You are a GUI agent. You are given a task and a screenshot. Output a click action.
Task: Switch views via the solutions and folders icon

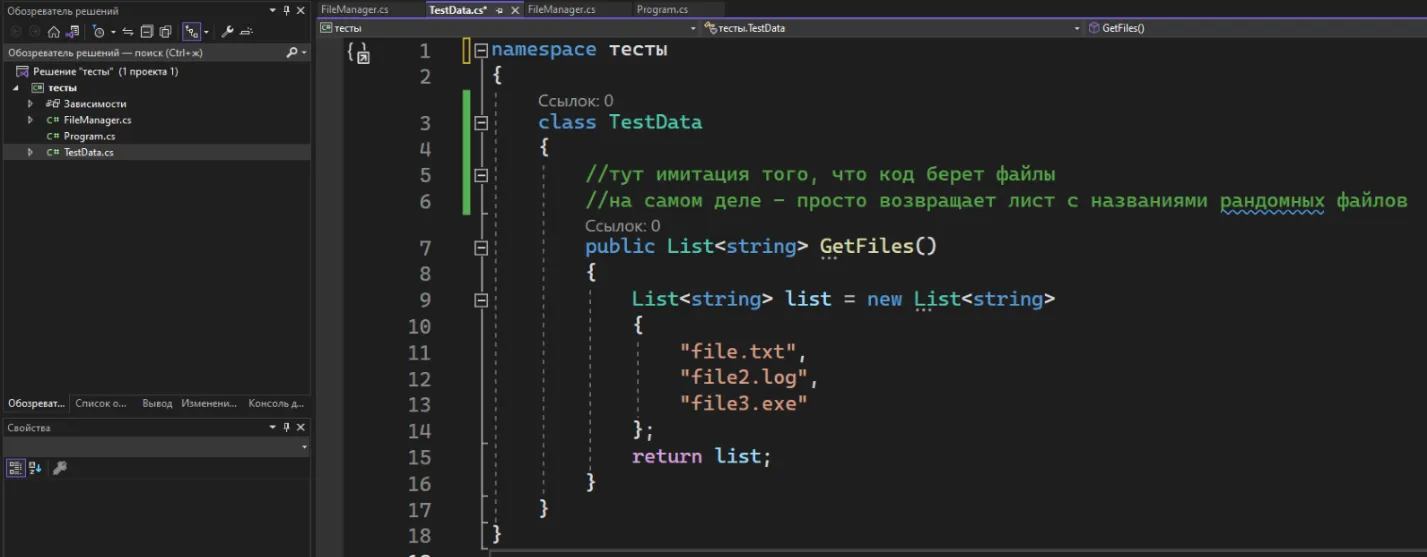click(72, 32)
